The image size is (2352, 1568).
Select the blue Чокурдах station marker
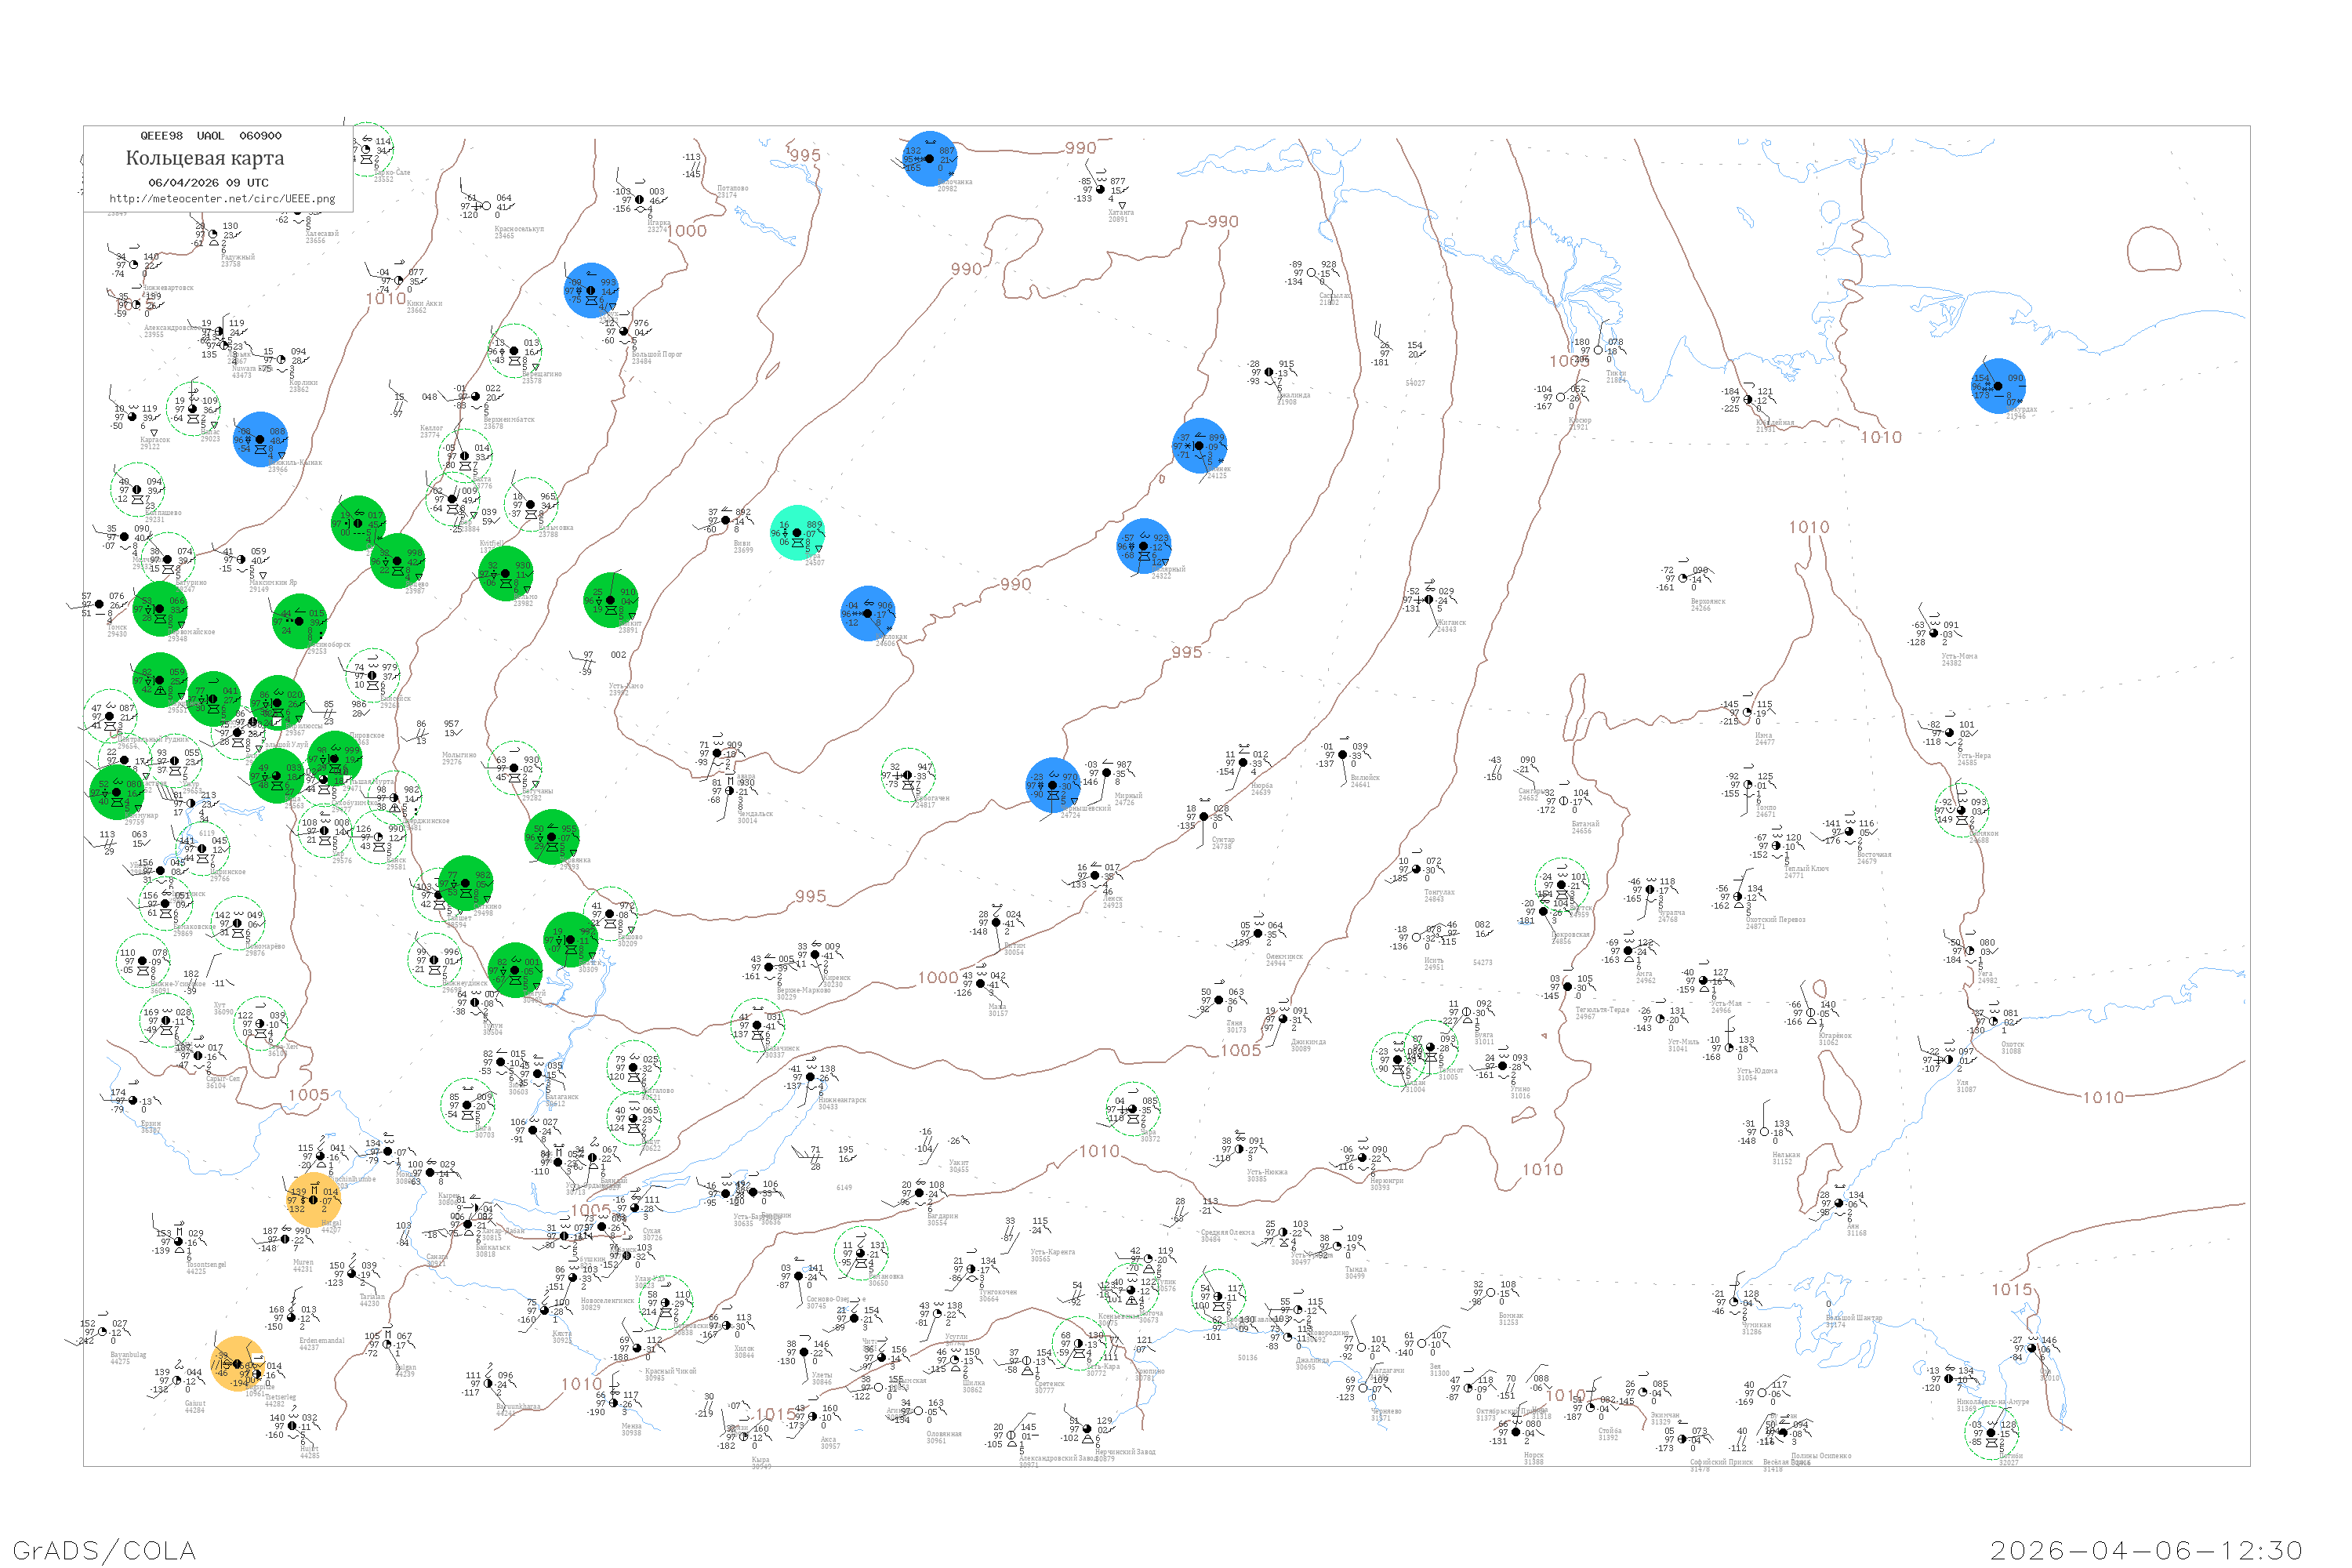click(x=1998, y=386)
